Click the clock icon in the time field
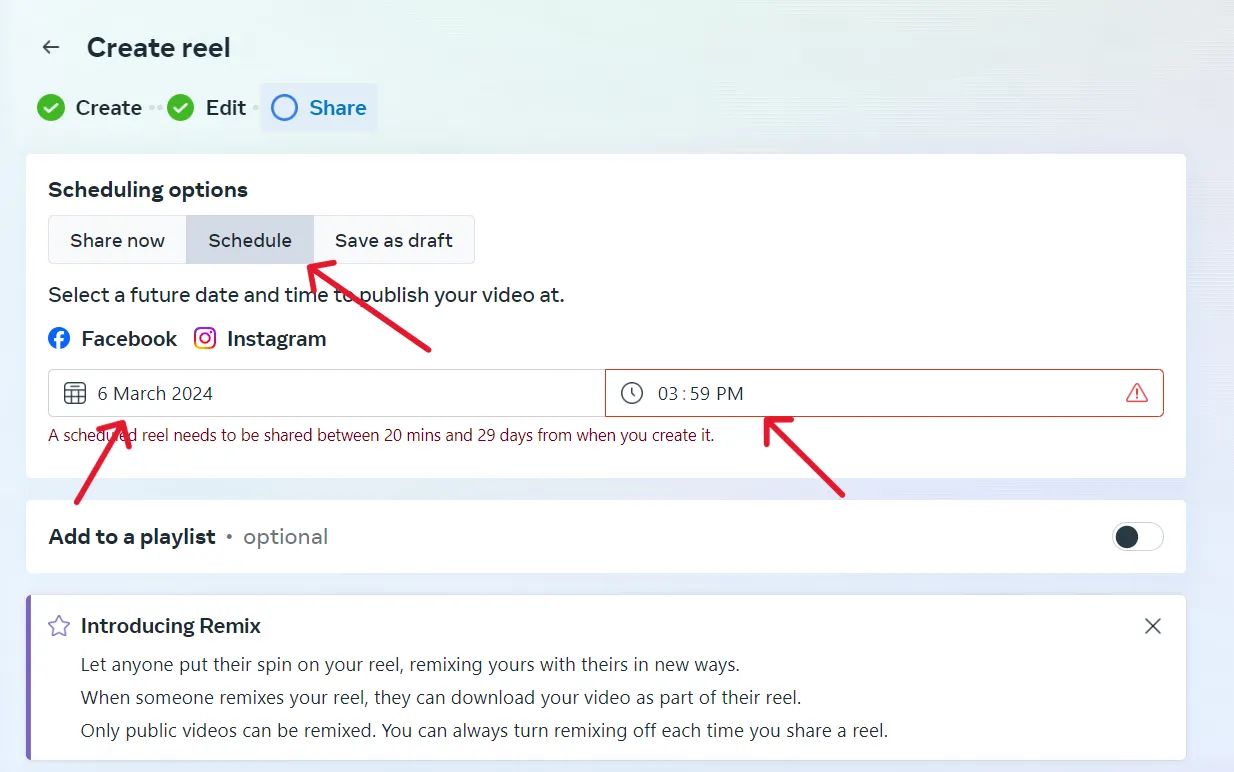 tap(632, 393)
